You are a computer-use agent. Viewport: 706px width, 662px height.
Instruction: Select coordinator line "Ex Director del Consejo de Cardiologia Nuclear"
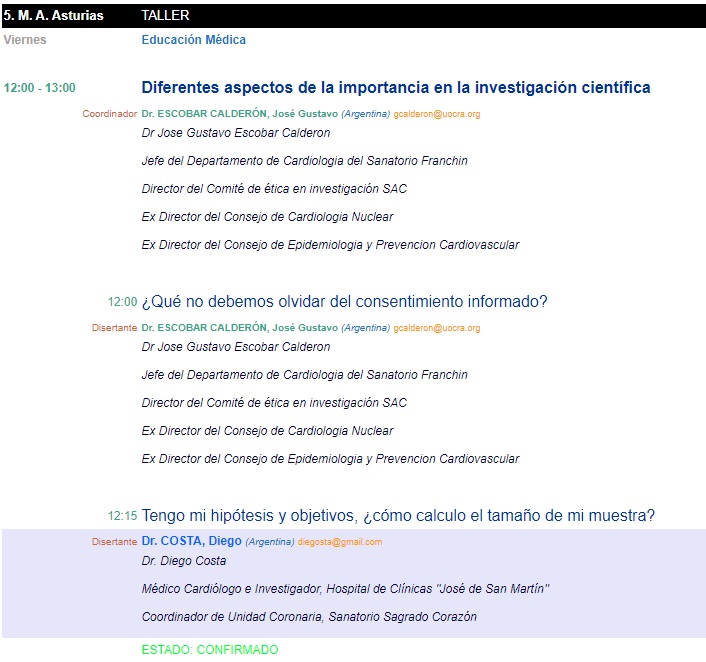point(267,217)
